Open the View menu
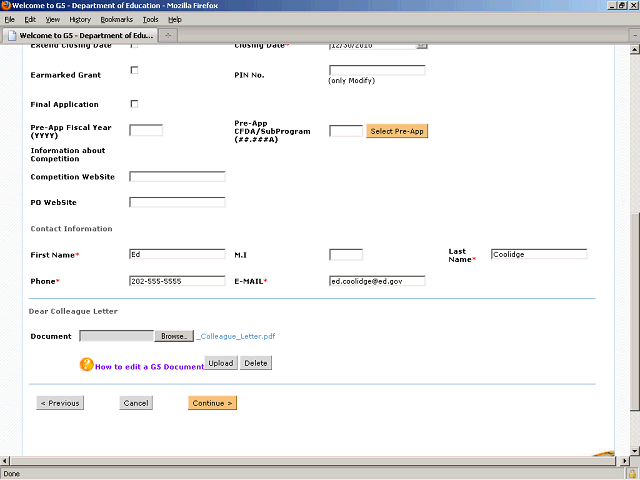 (53, 20)
